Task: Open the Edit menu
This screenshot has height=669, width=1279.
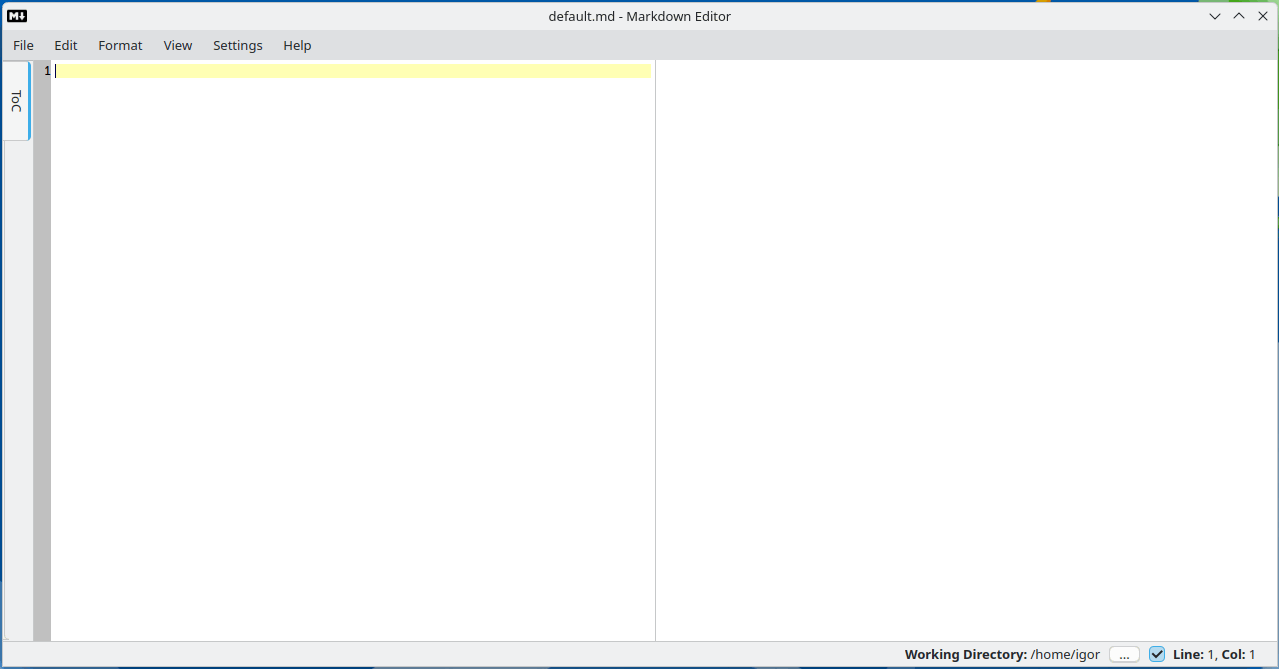Action: pos(66,45)
